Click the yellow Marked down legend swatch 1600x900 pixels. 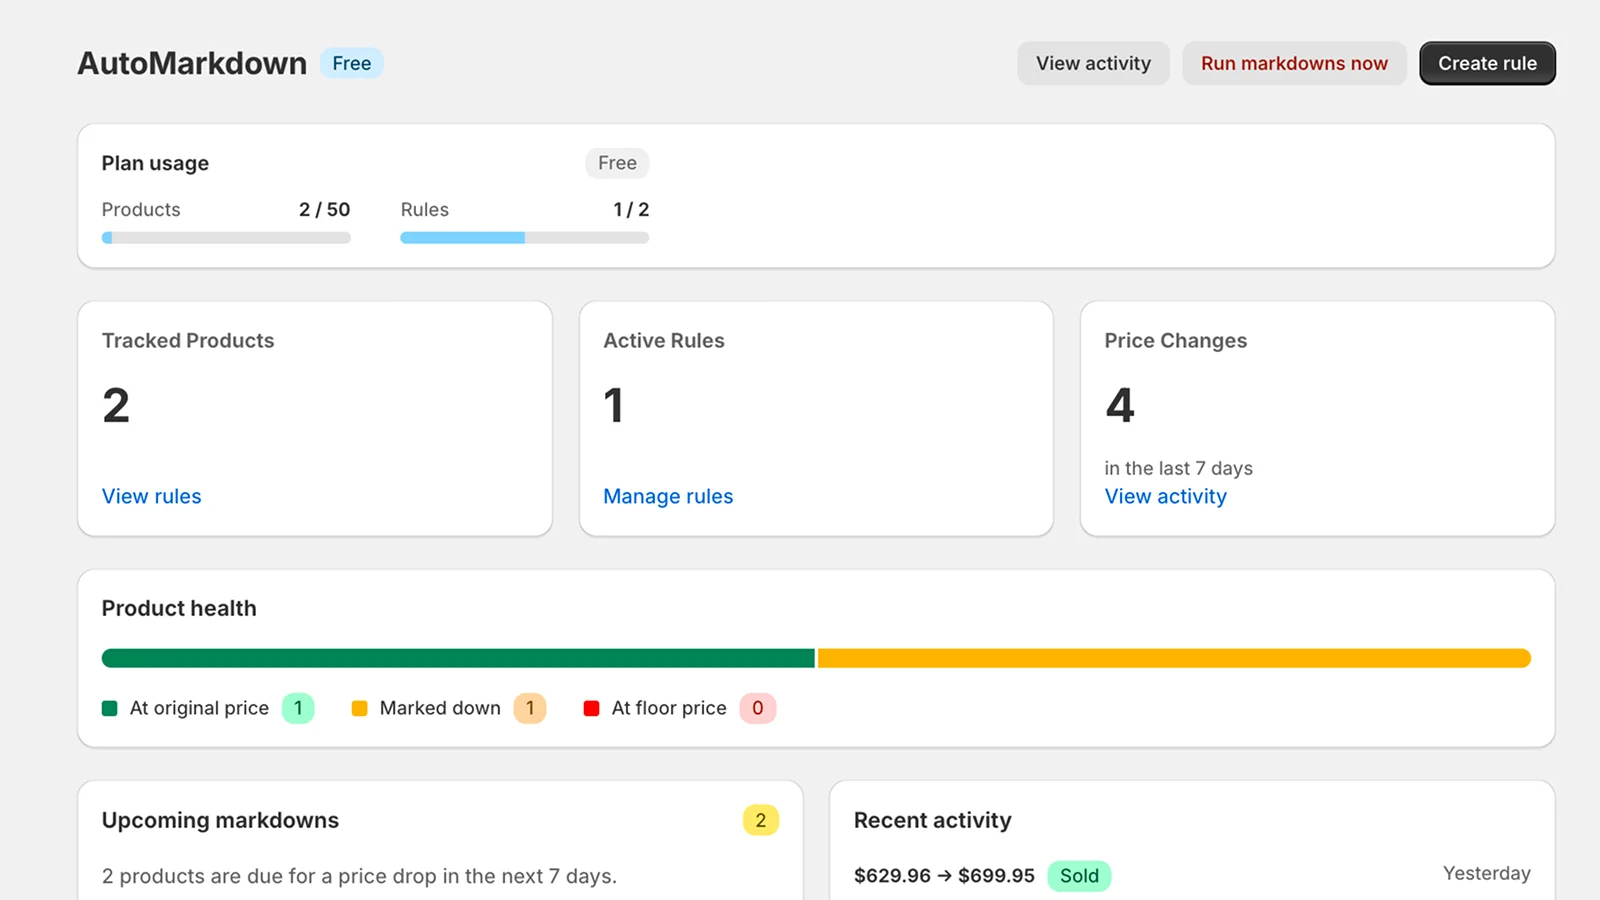(x=360, y=708)
